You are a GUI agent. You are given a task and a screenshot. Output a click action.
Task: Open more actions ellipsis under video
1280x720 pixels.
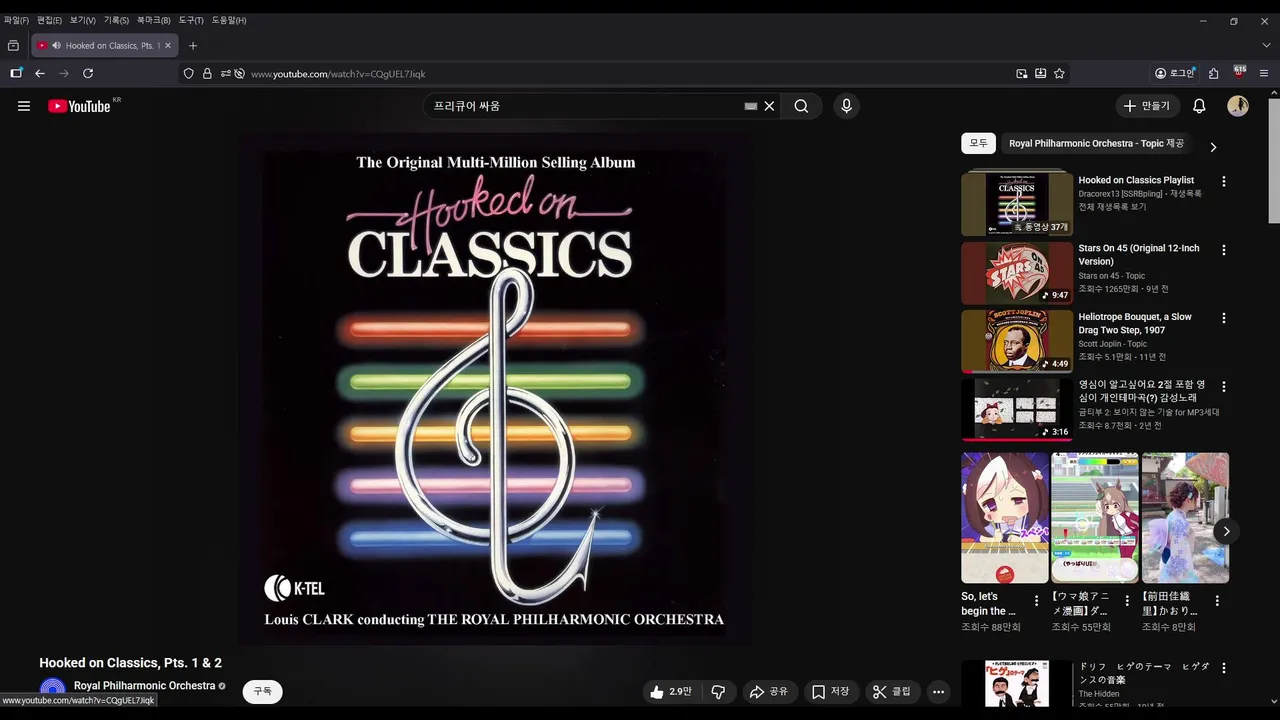(x=938, y=692)
